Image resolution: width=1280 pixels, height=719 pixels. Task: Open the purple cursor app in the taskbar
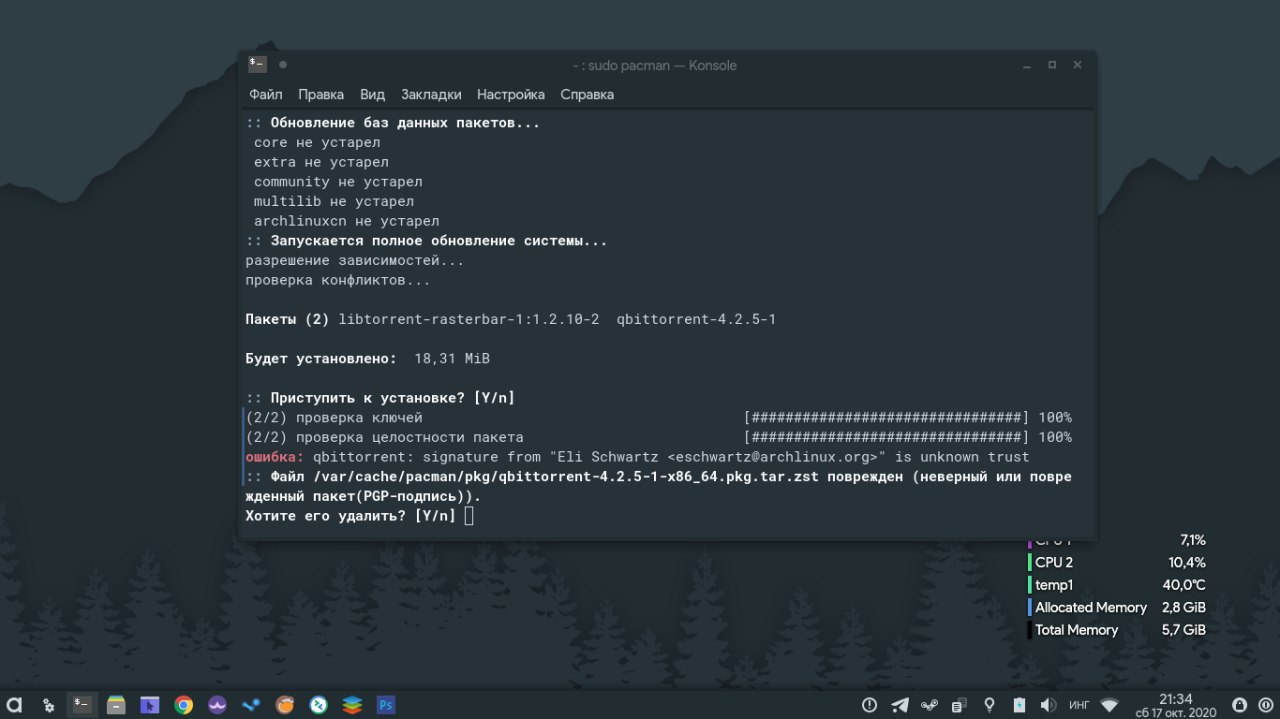click(x=149, y=705)
